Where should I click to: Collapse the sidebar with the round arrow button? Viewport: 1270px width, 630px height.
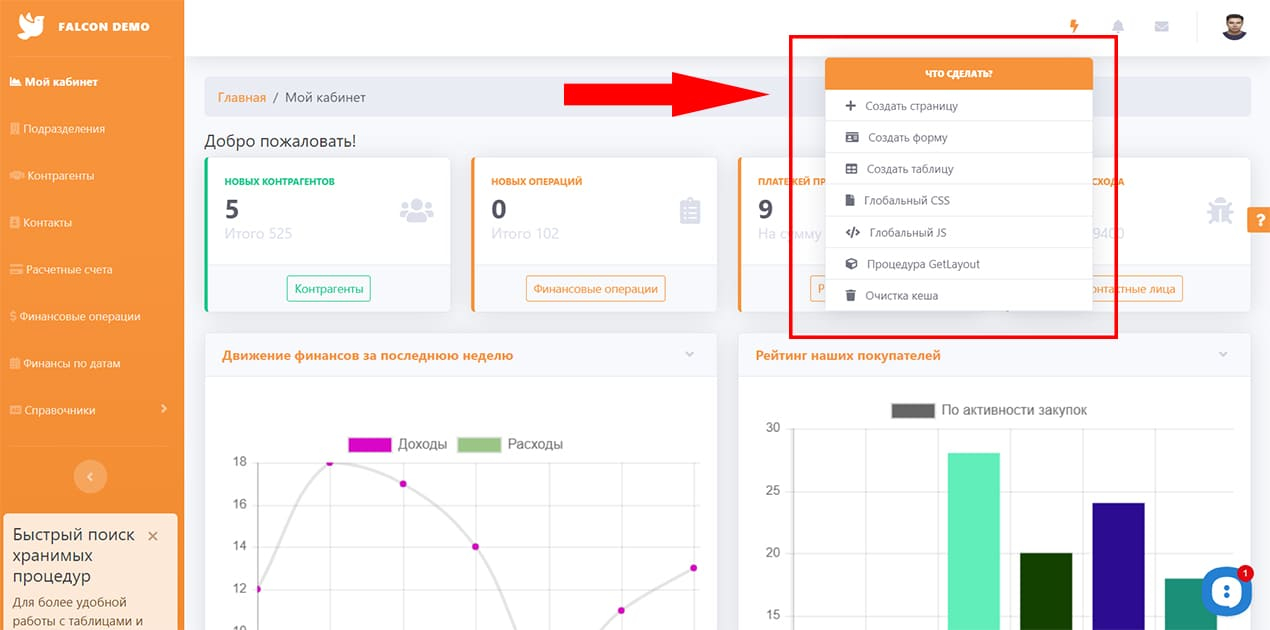click(90, 477)
